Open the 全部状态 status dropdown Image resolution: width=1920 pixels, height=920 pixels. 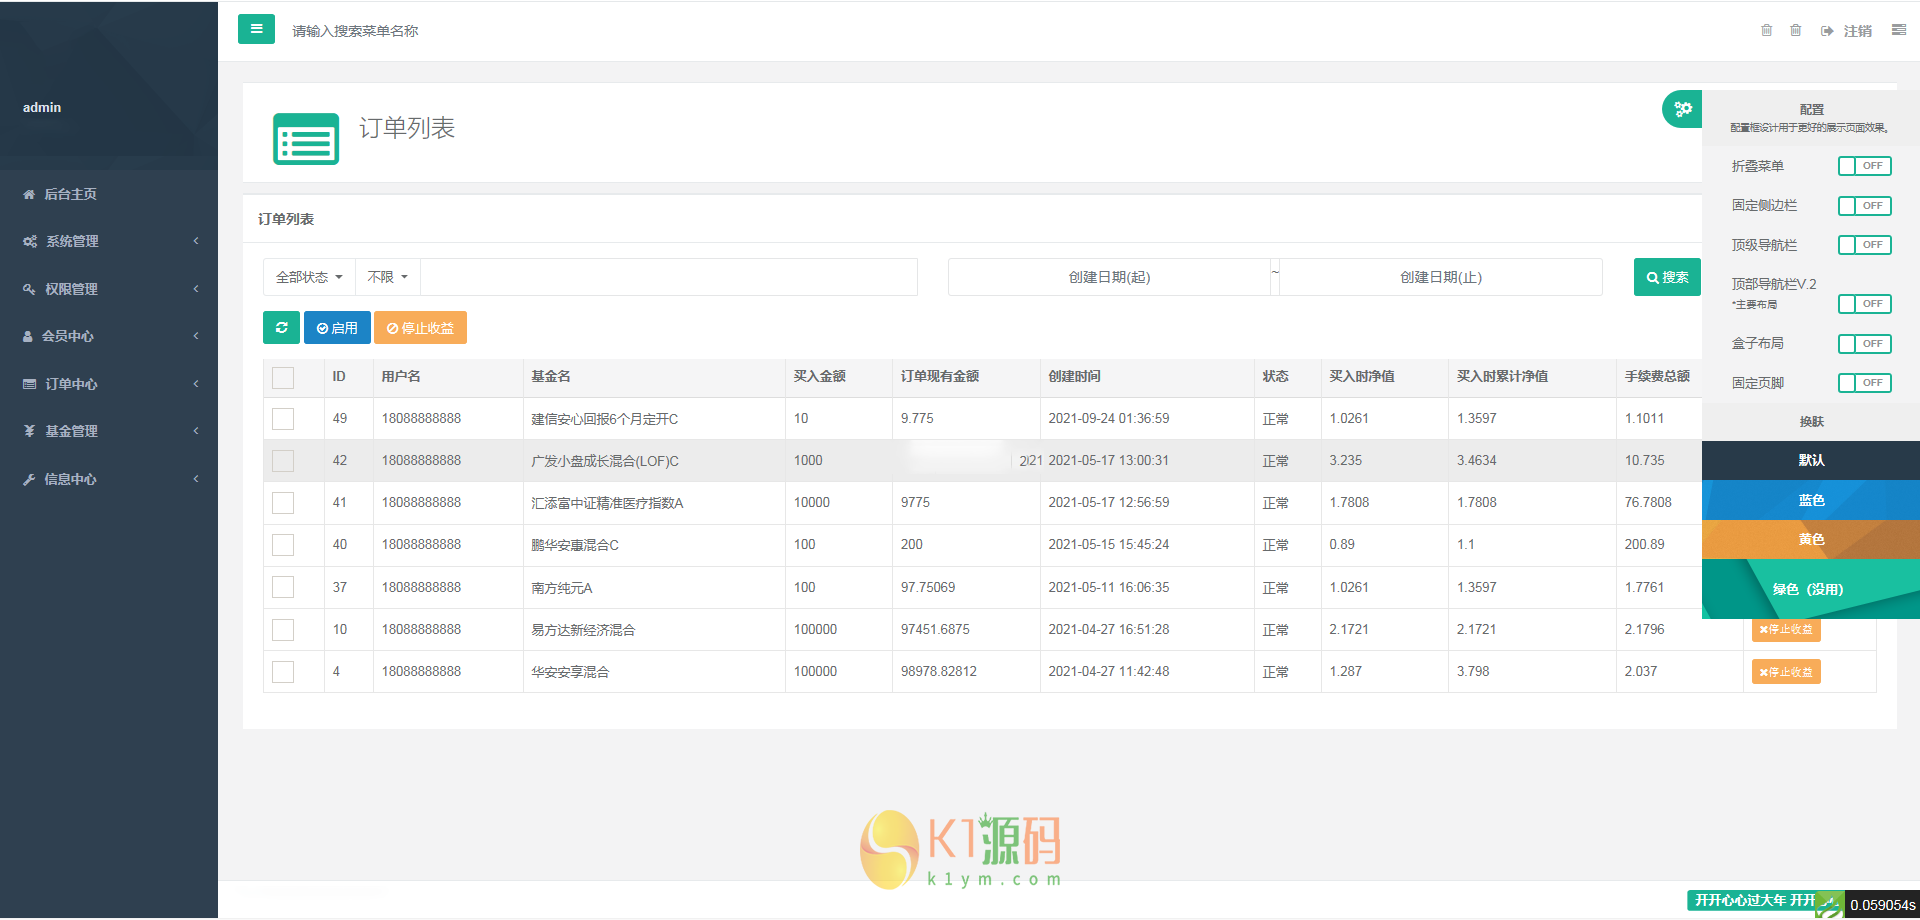click(309, 277)
